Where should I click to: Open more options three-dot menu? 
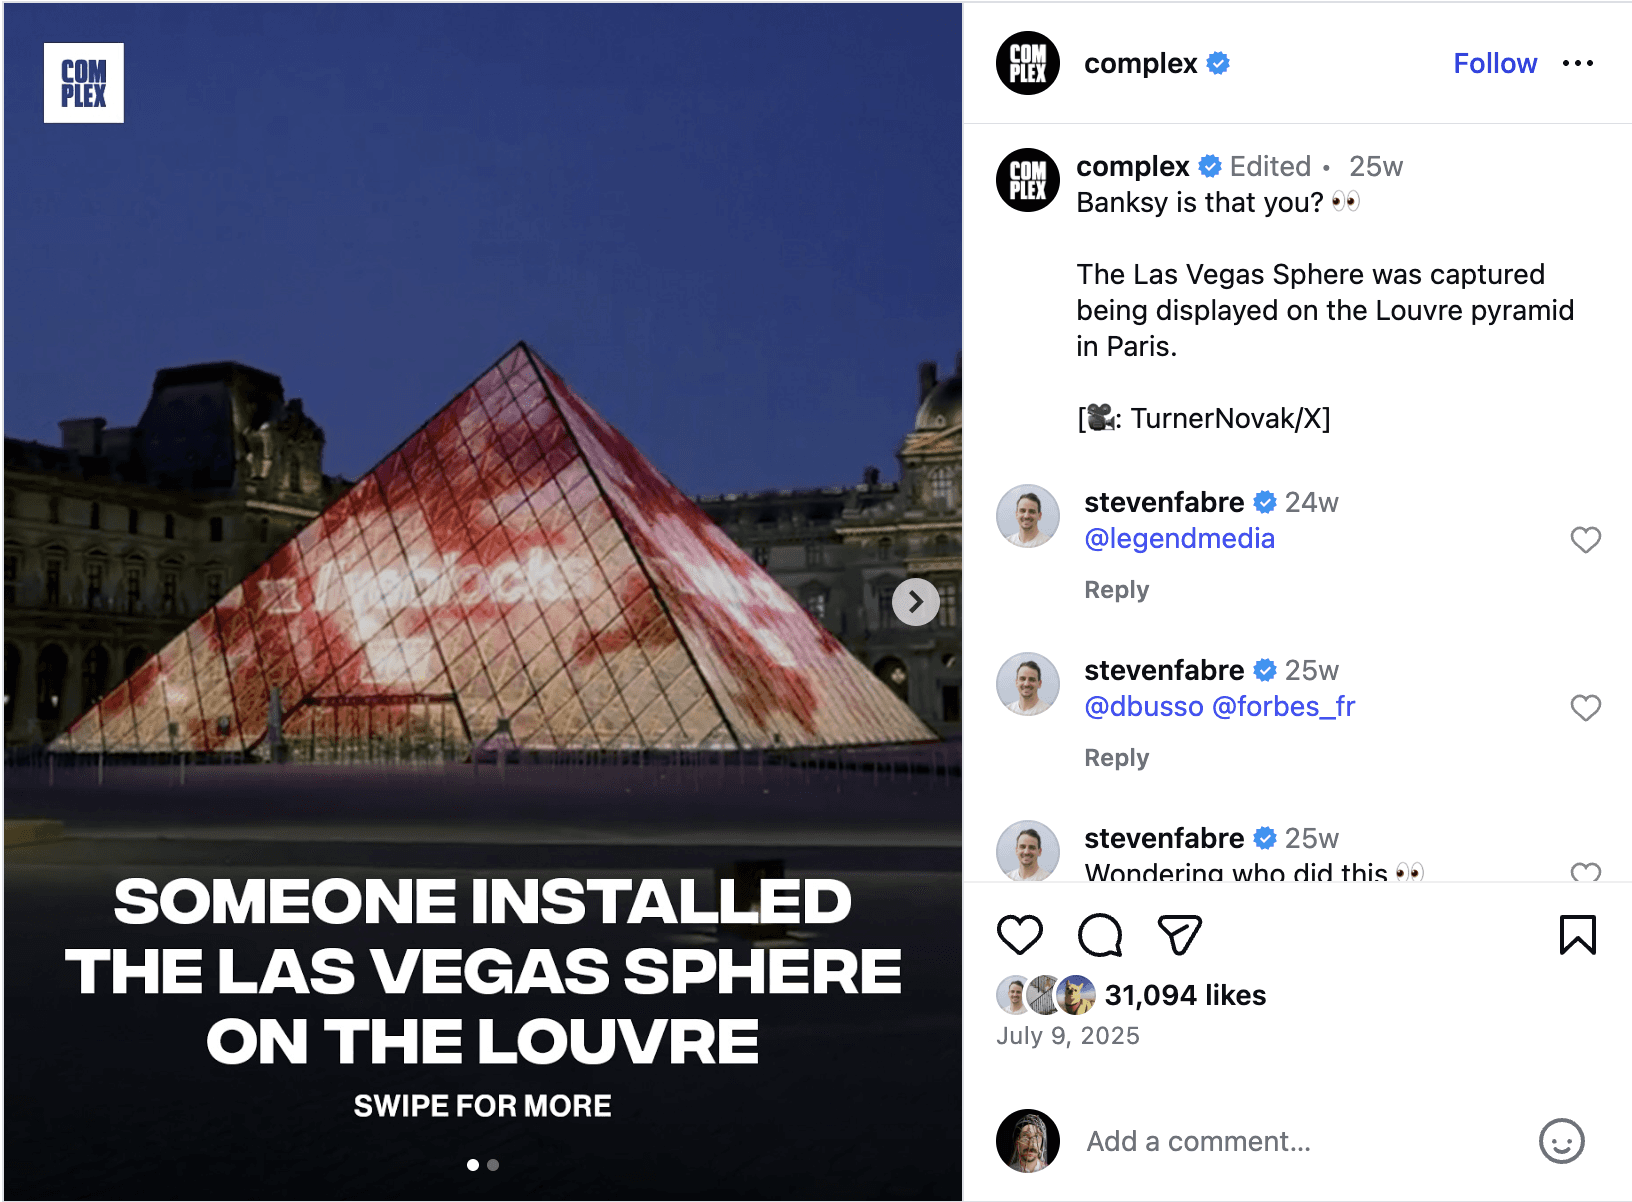(x=1577, y=63)
